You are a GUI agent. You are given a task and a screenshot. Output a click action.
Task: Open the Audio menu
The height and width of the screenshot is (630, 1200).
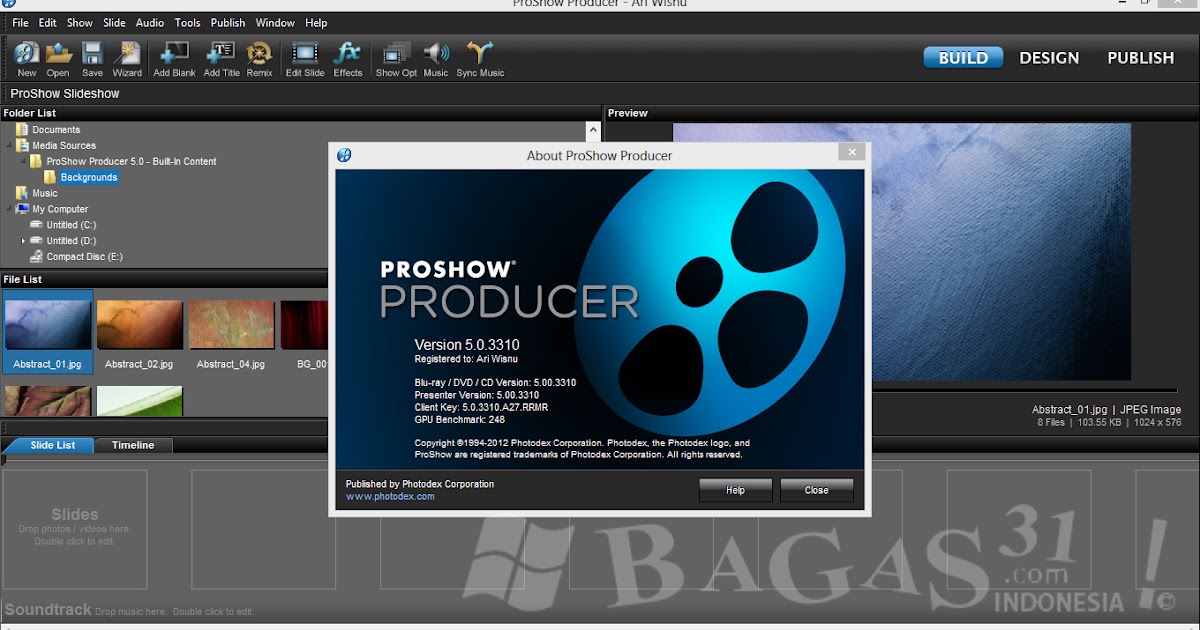[150, 23]
